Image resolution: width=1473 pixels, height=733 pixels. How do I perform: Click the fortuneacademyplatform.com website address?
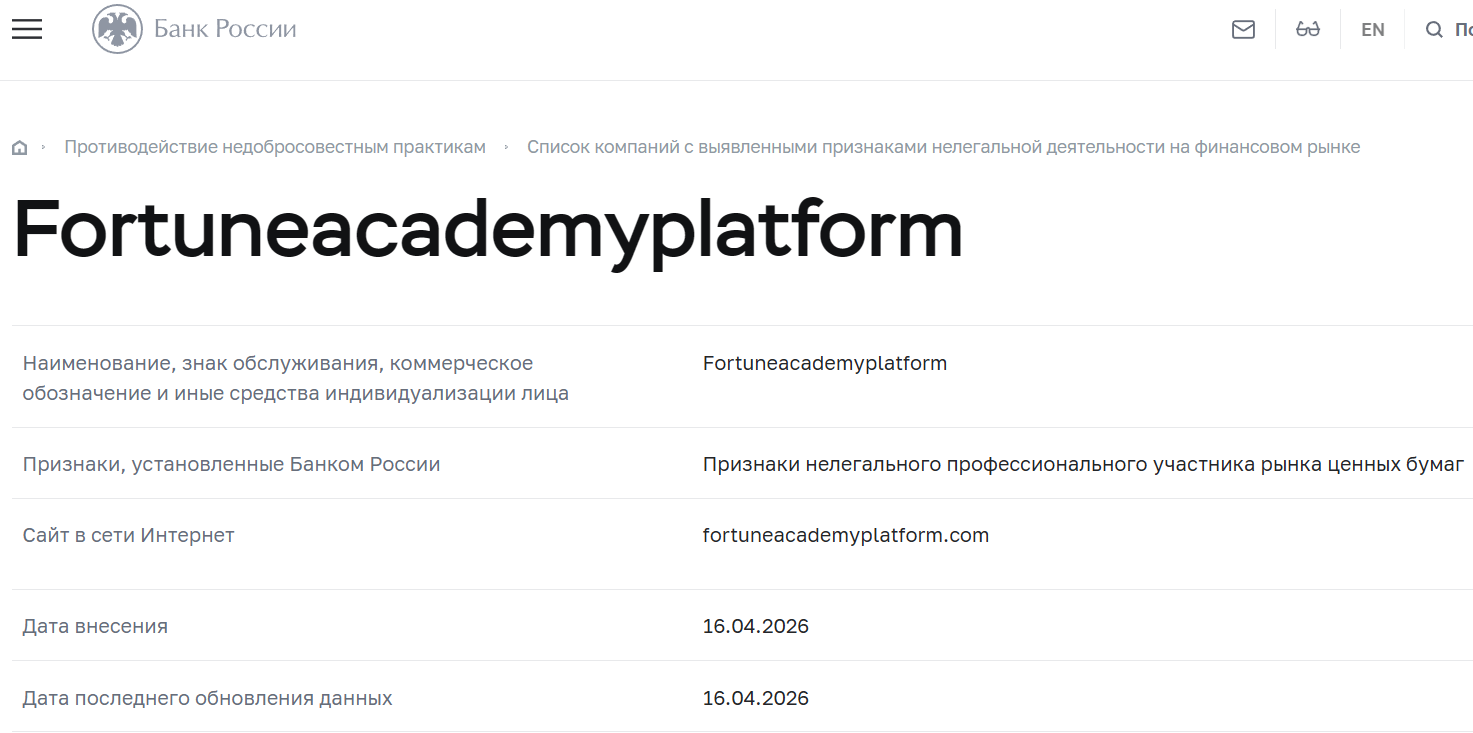pyautogui.click(x=845, y=535)
